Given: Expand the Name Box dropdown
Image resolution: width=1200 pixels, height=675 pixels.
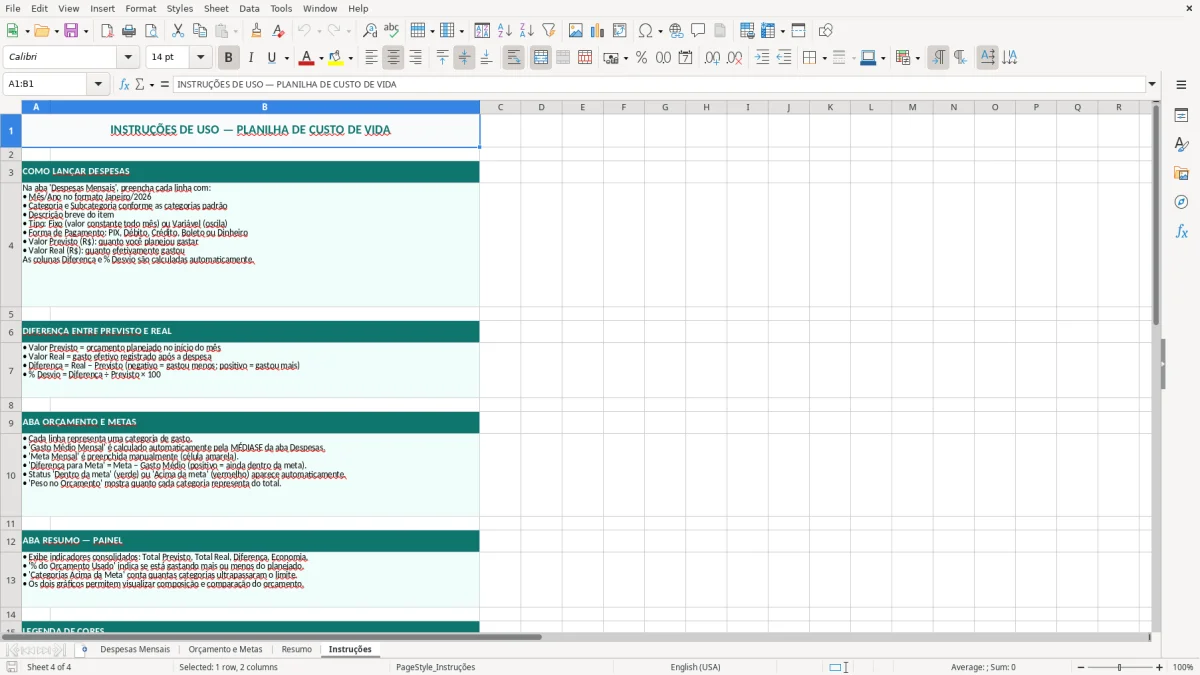Looking at the screenshot, I should pyautogui.click(x=99, y=84).
